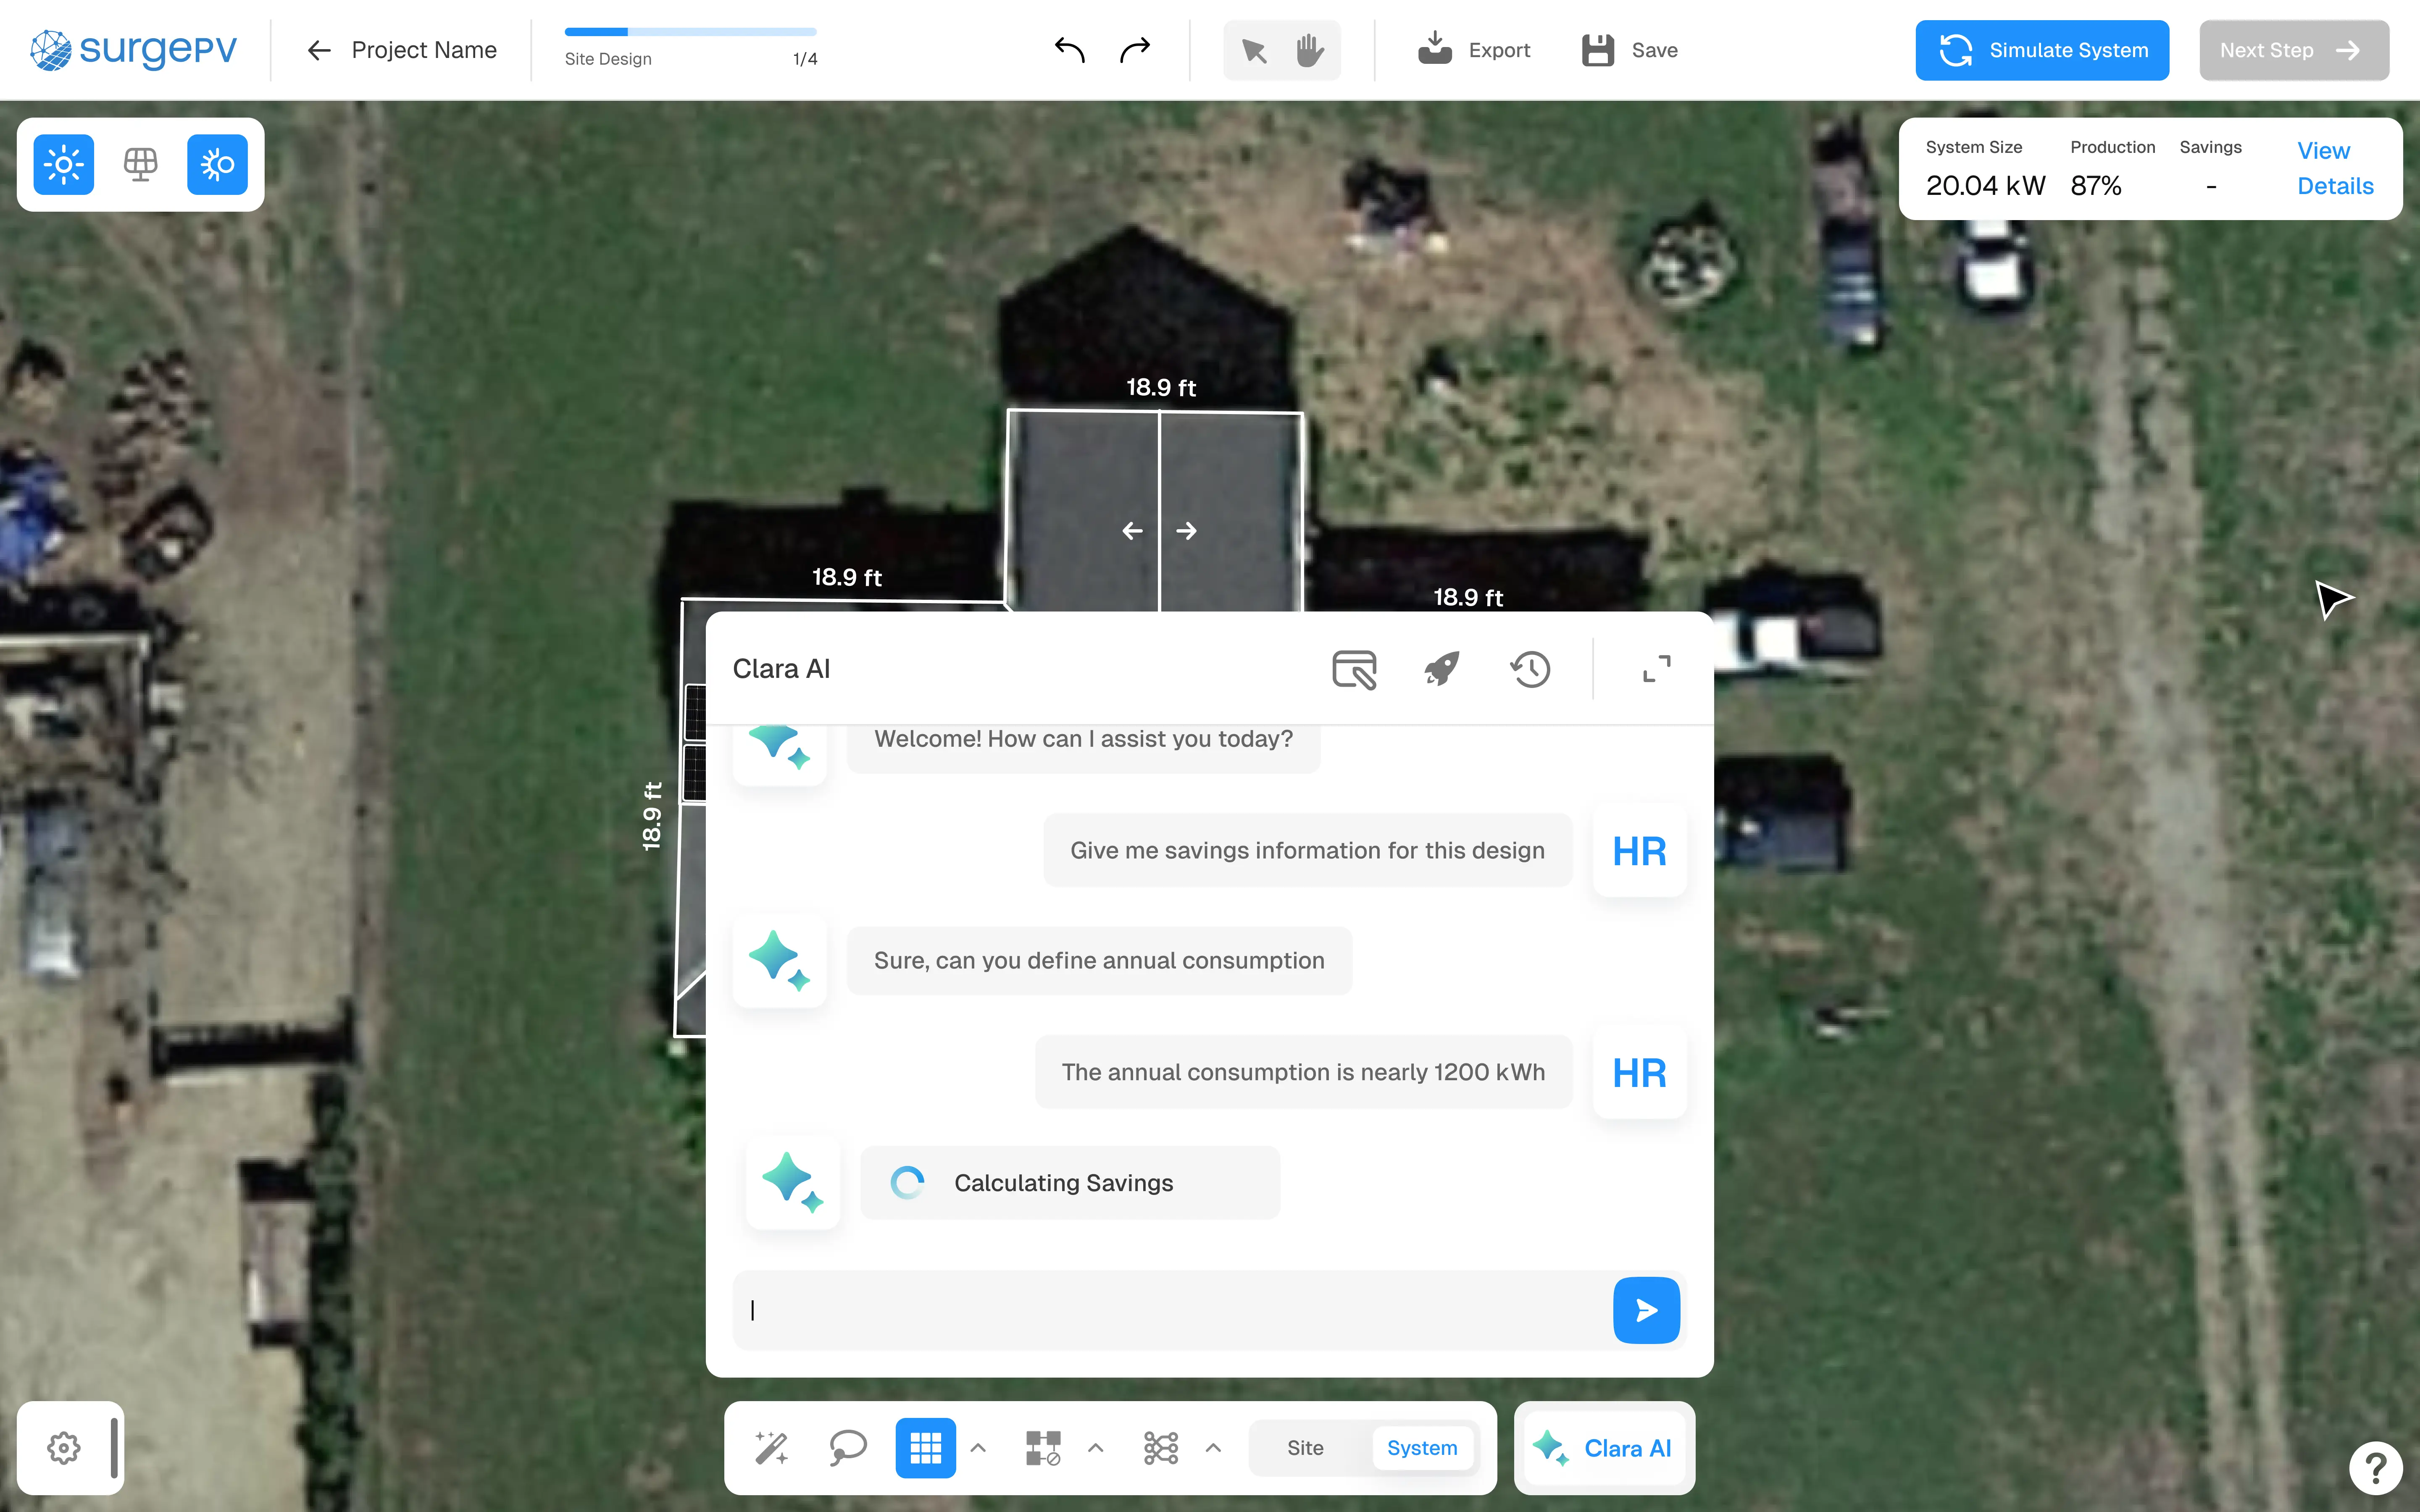Select the hand pan tool

[1309, 50]
